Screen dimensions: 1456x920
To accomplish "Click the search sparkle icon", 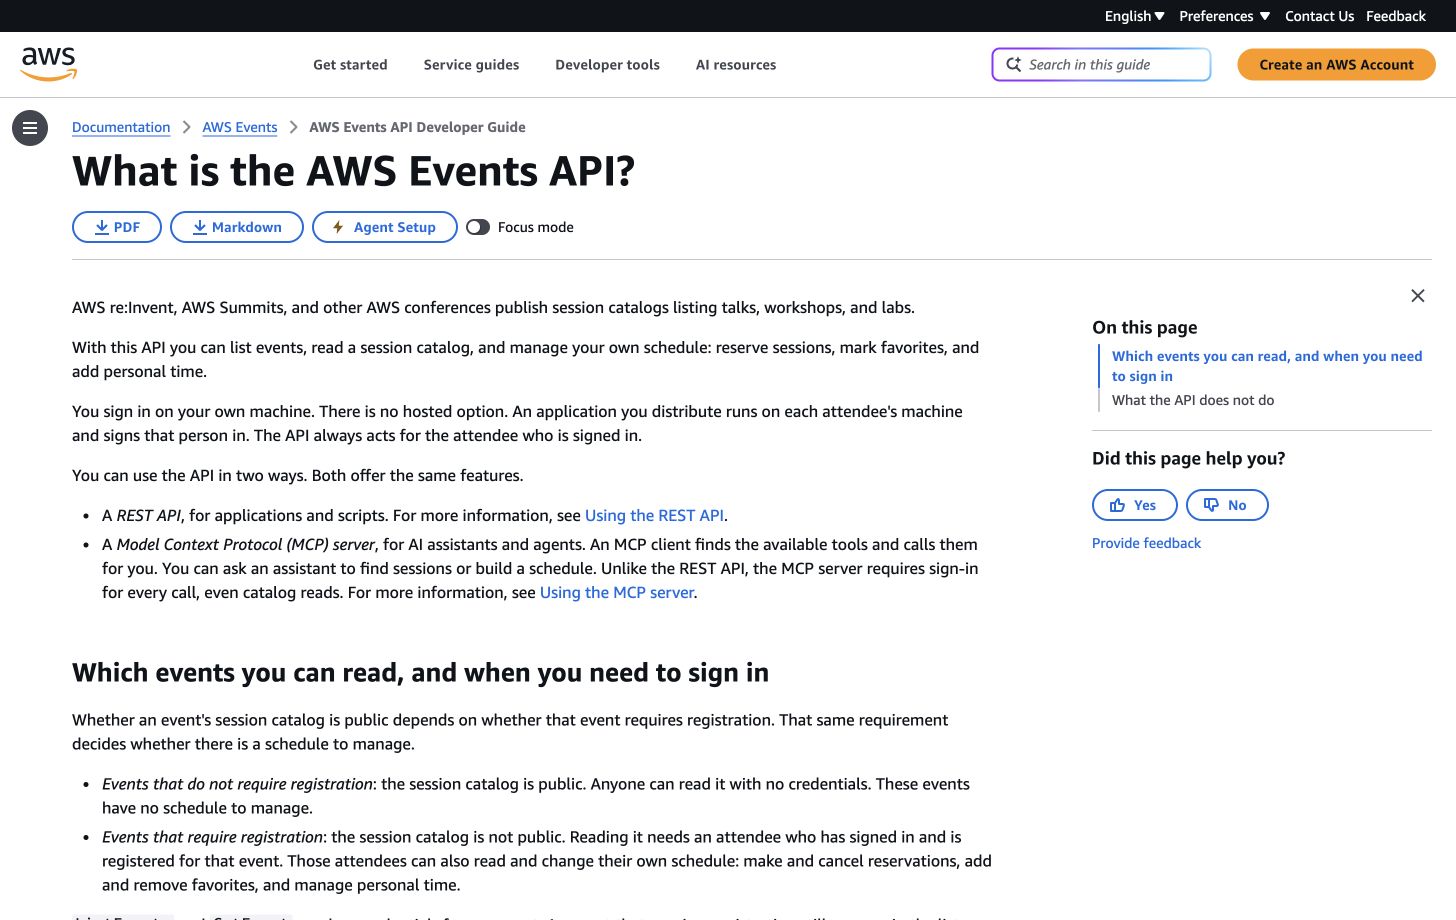I will [1013, 64].
